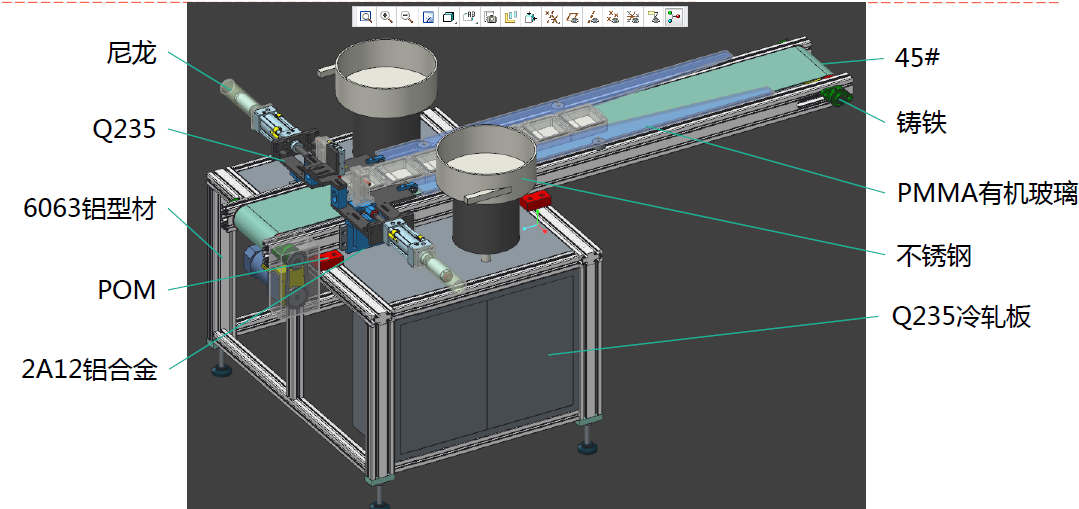Click the 铸铁 label
This screenshot has width=1079, height=509.
[922, 122]
